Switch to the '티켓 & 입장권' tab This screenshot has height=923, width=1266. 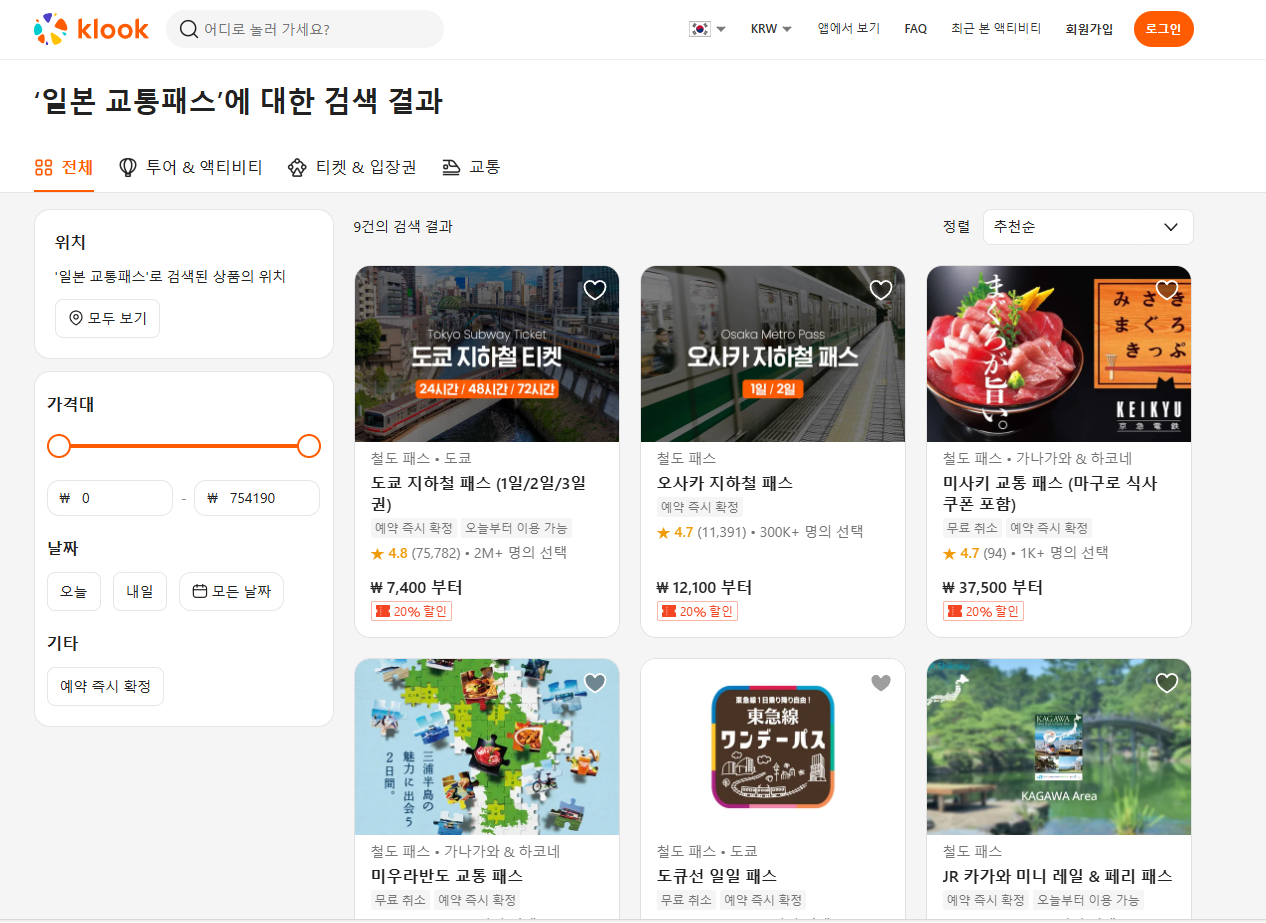pyautogui.click(x=352, y=168)
